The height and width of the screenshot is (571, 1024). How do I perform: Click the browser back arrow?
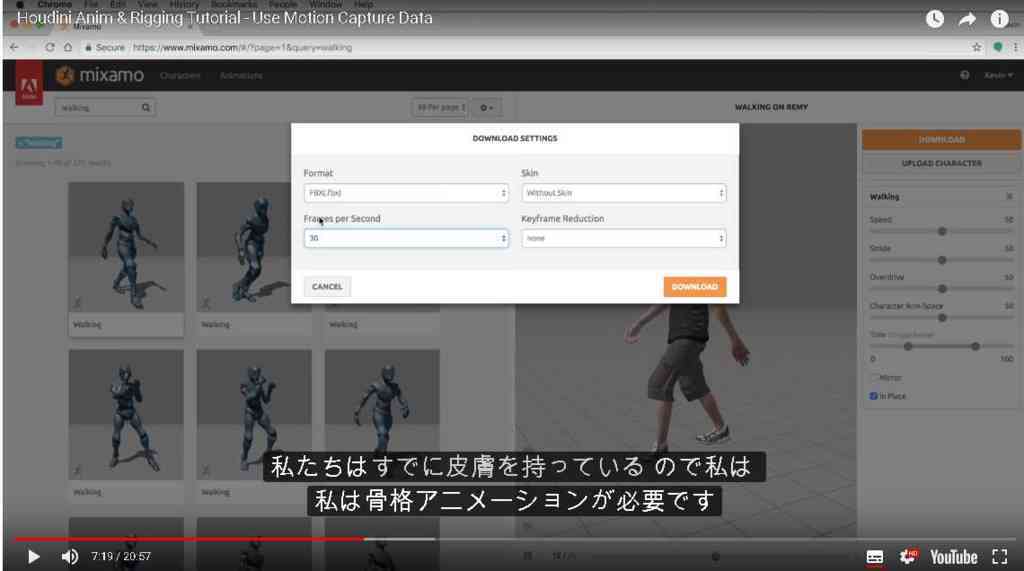point(14,47)
